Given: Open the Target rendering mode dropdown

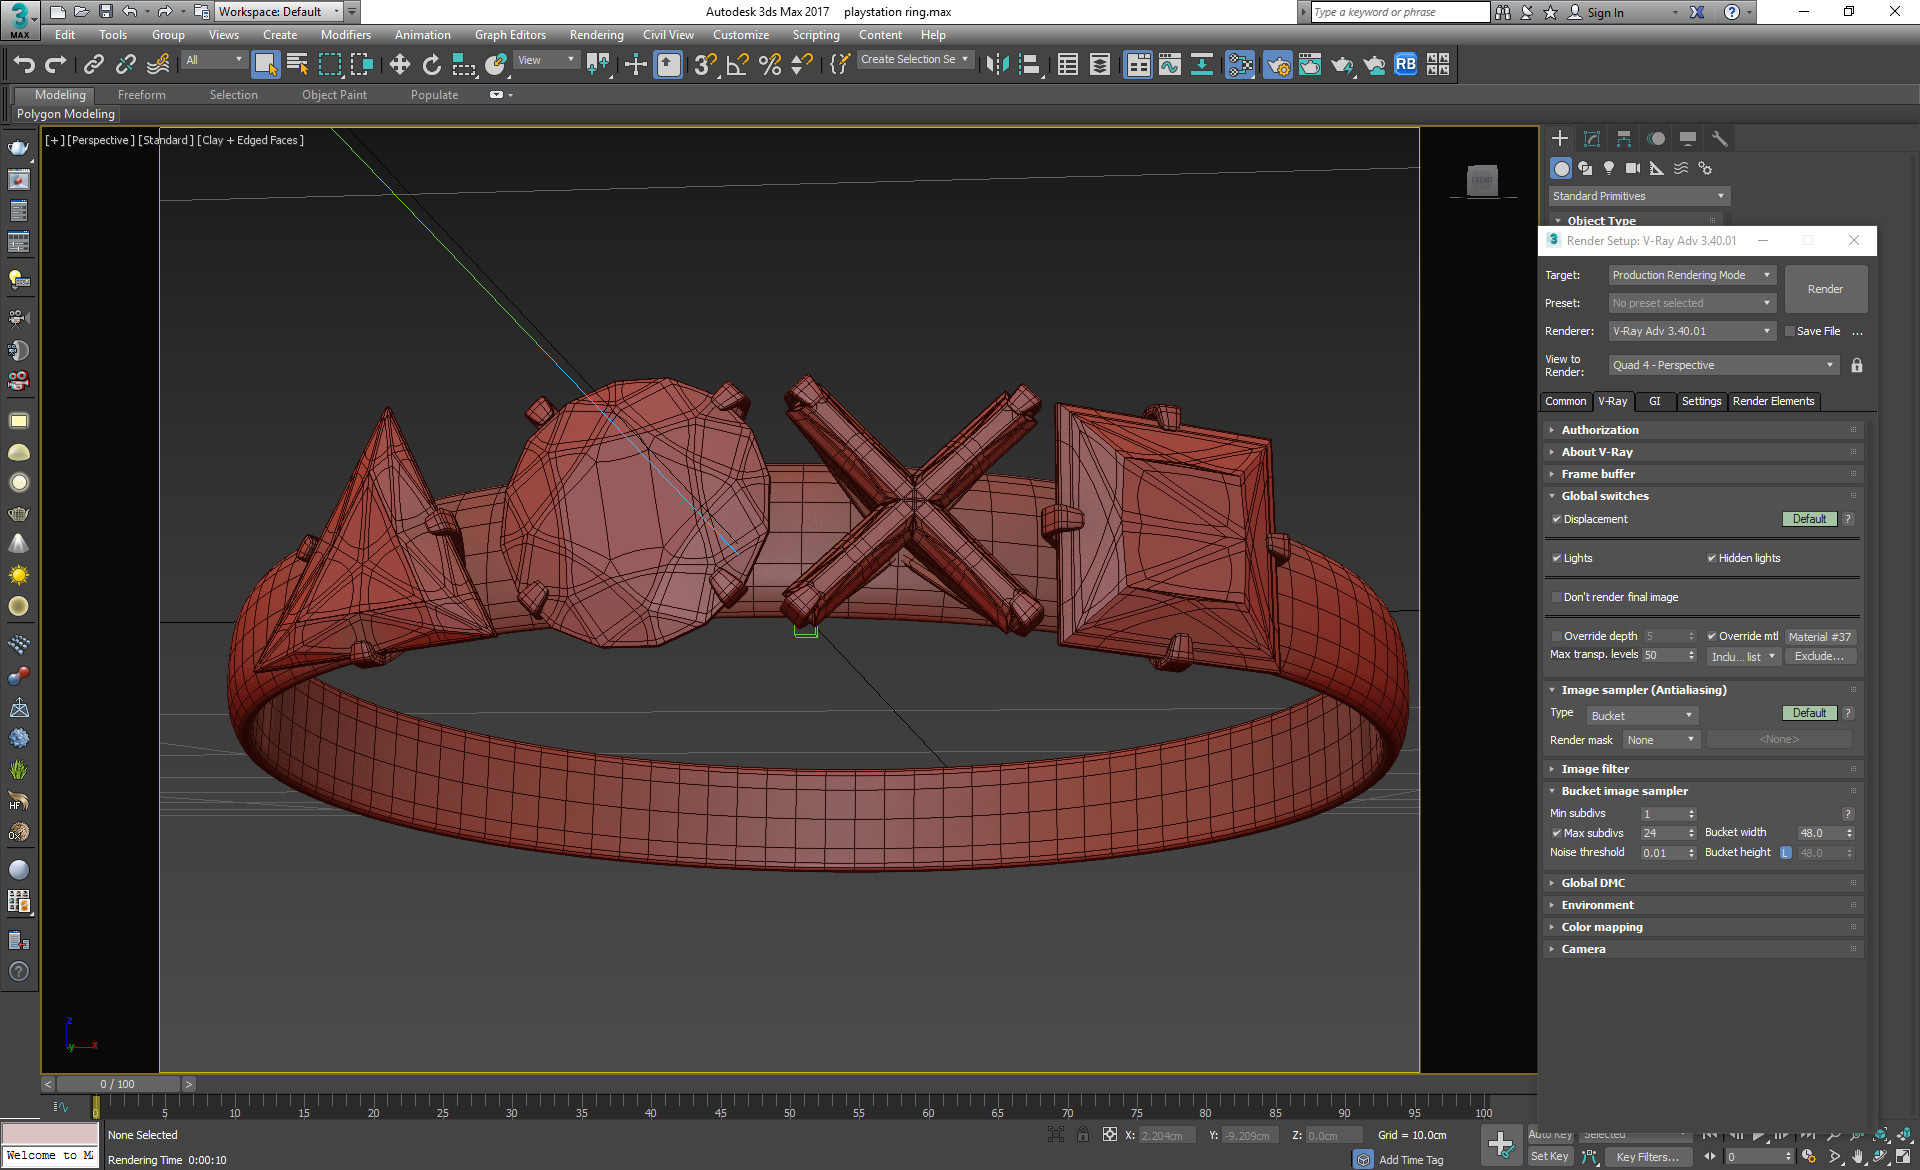Looking at the screenshot, I should 1692,275.
